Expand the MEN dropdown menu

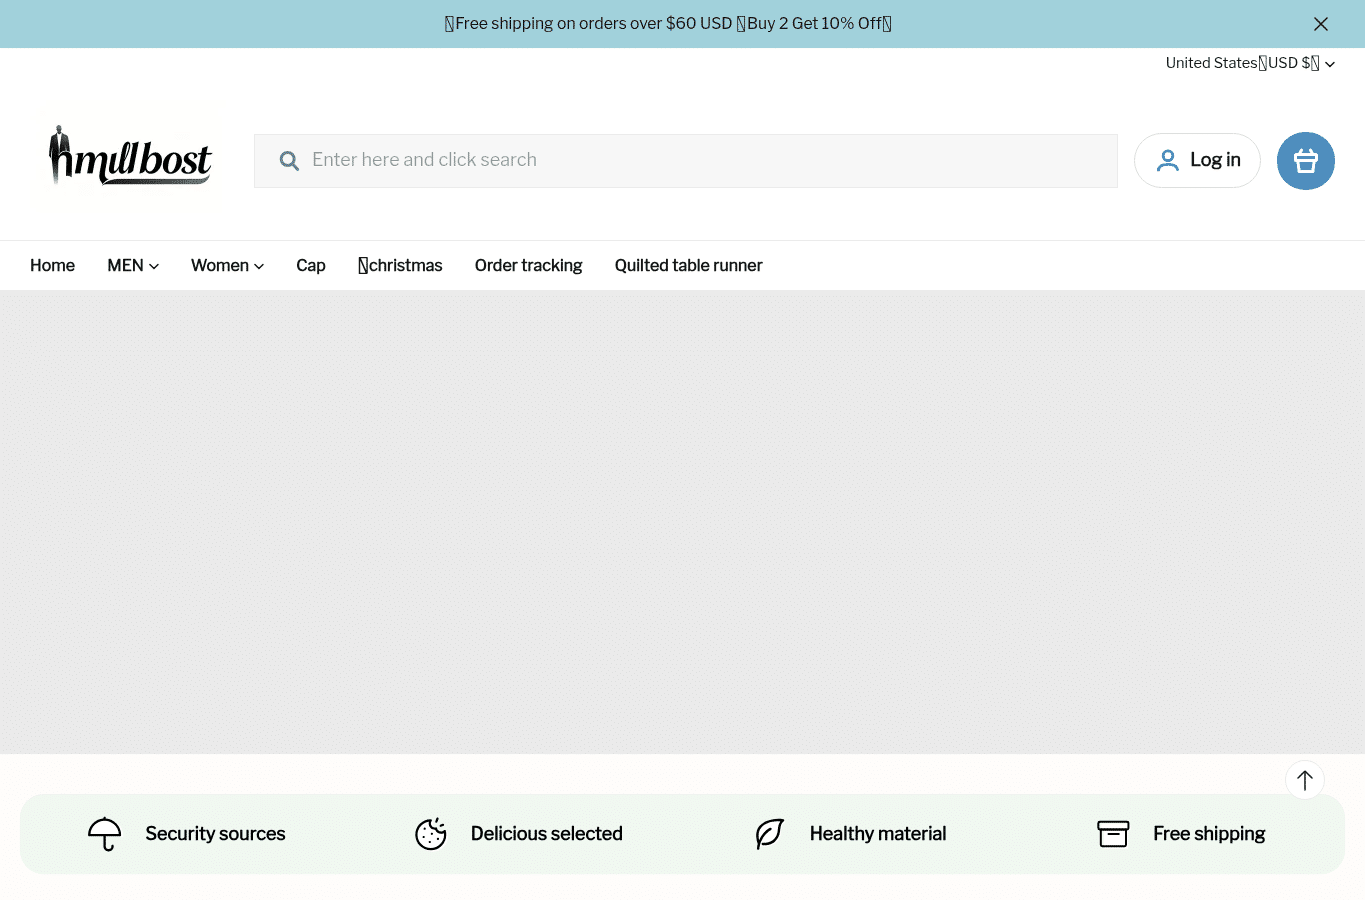click(133, 265)
